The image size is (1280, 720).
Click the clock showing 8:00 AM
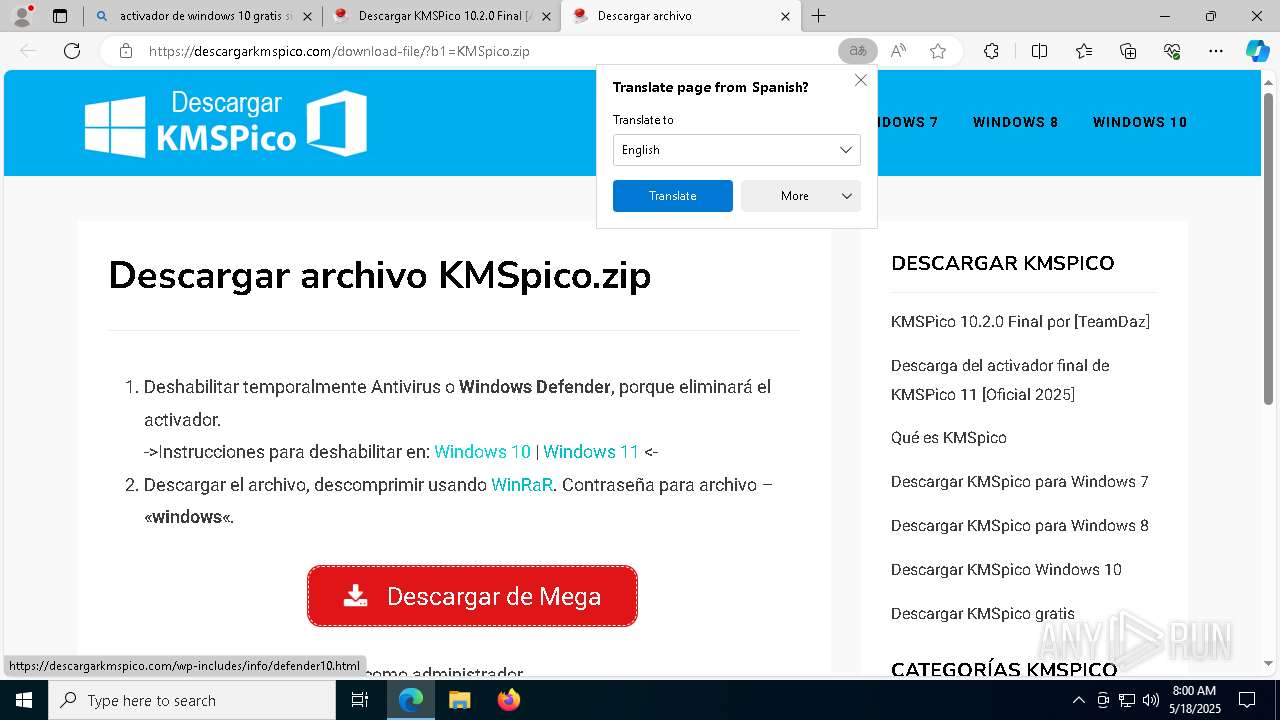click(x=1193, y=700)
